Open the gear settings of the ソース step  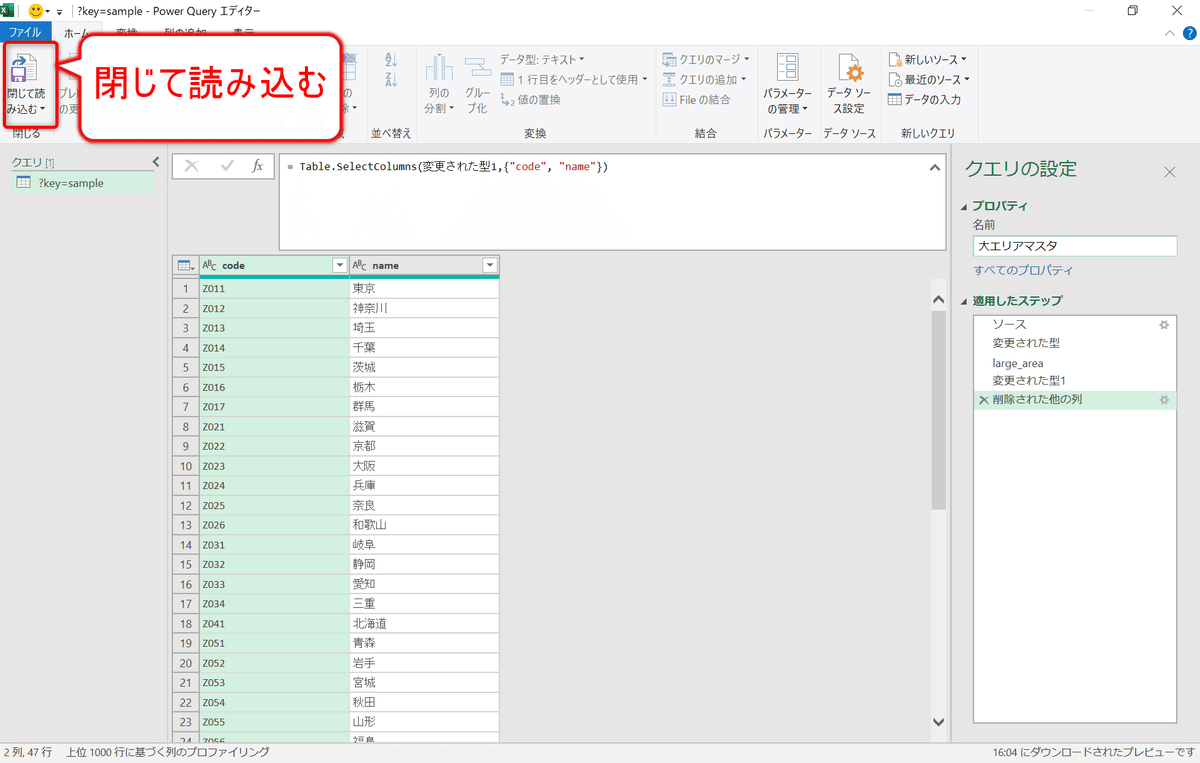coord(1163,325)
